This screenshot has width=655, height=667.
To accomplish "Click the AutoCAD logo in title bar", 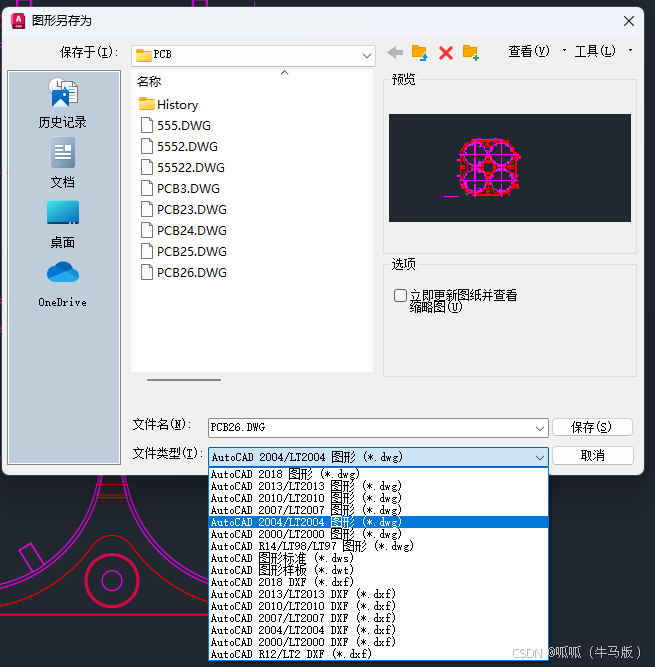I will 18,21.
